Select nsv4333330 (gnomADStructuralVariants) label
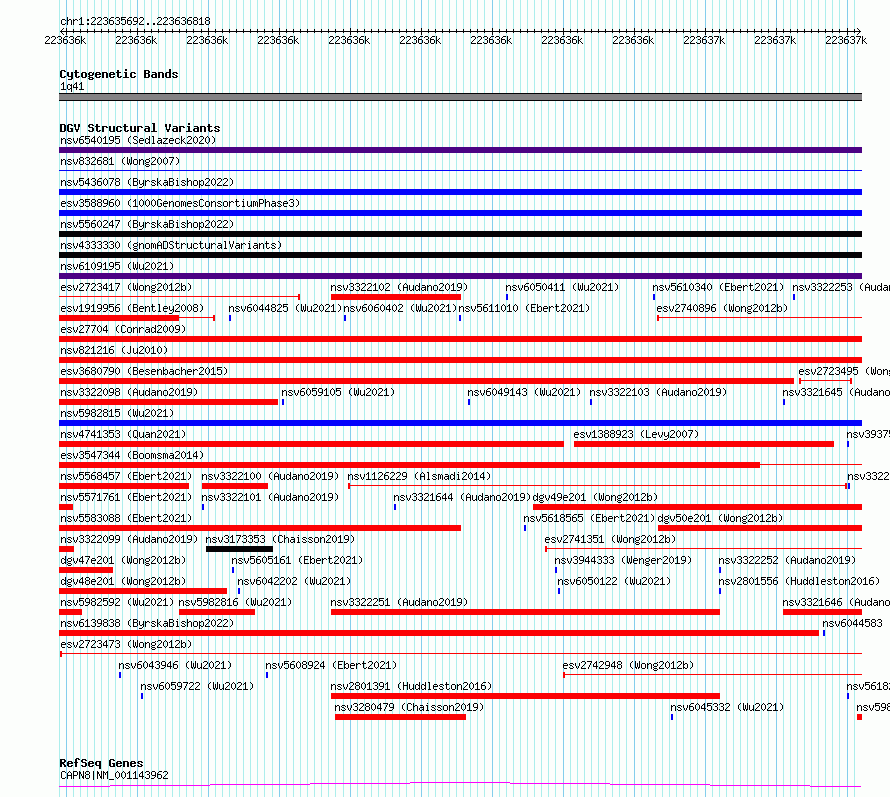 171,245
